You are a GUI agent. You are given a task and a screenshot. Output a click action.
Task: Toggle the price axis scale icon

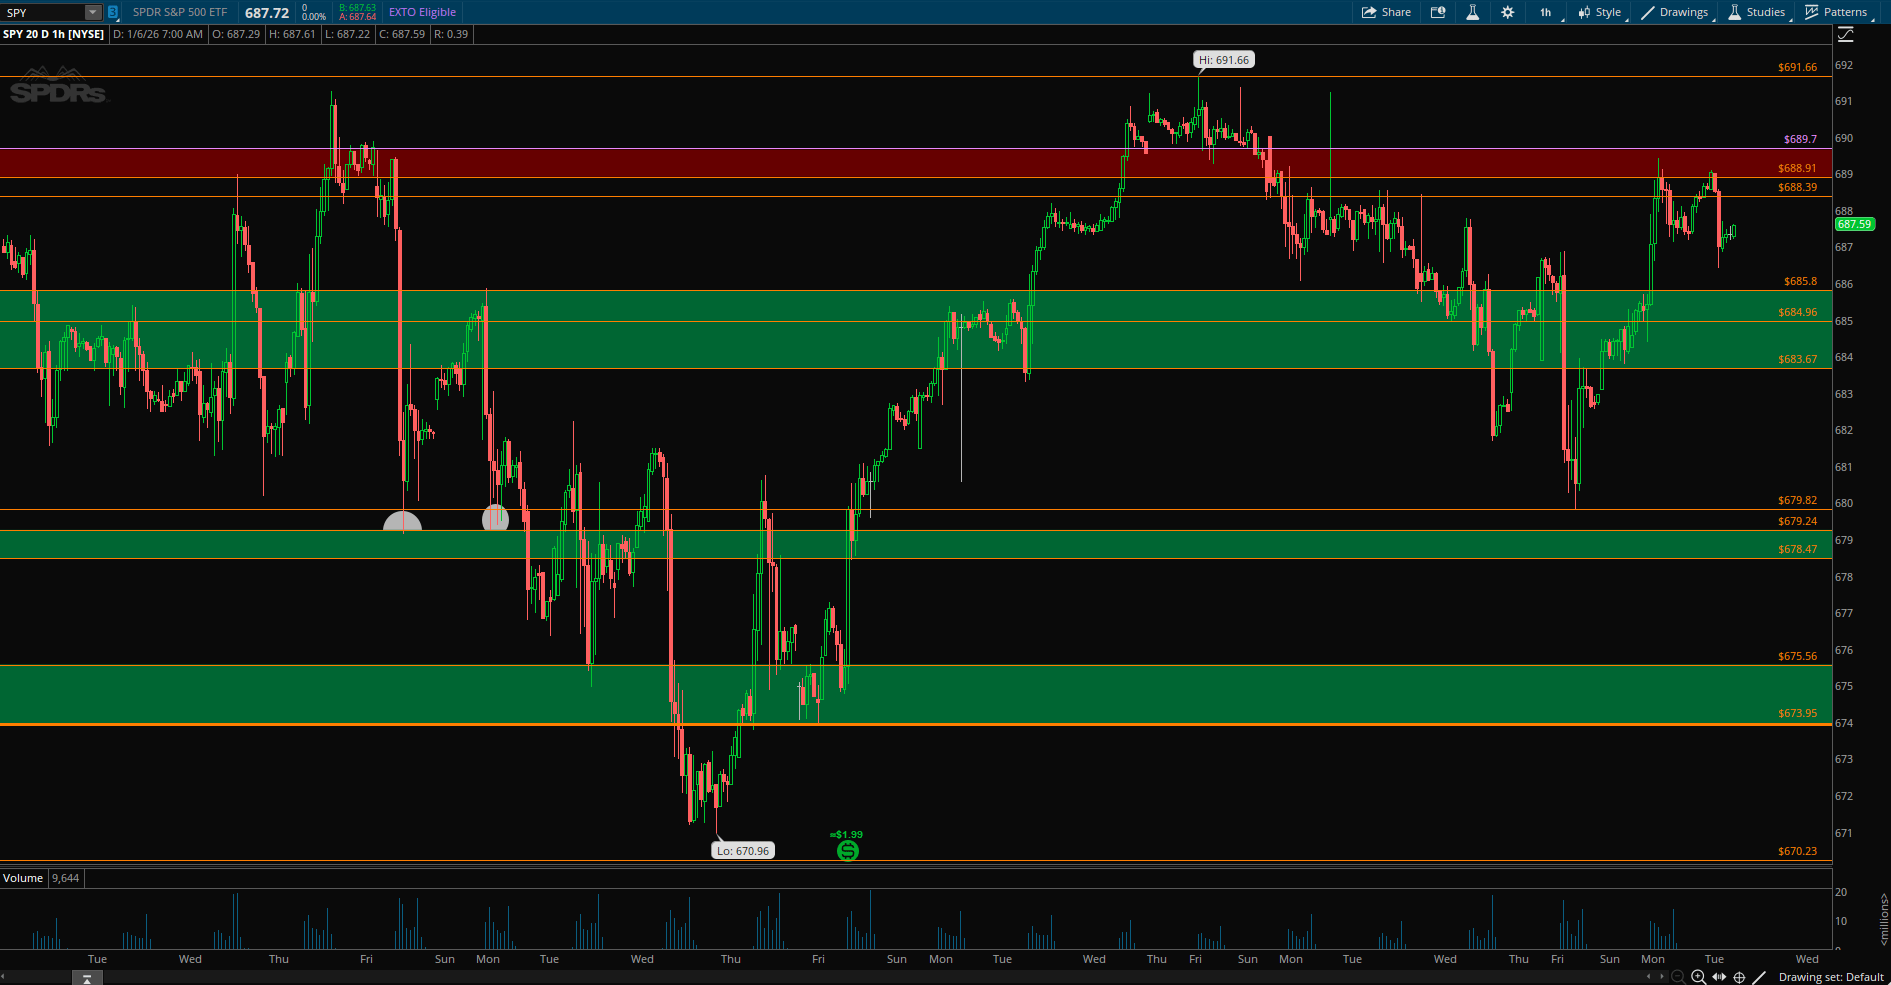[1846, 34]
